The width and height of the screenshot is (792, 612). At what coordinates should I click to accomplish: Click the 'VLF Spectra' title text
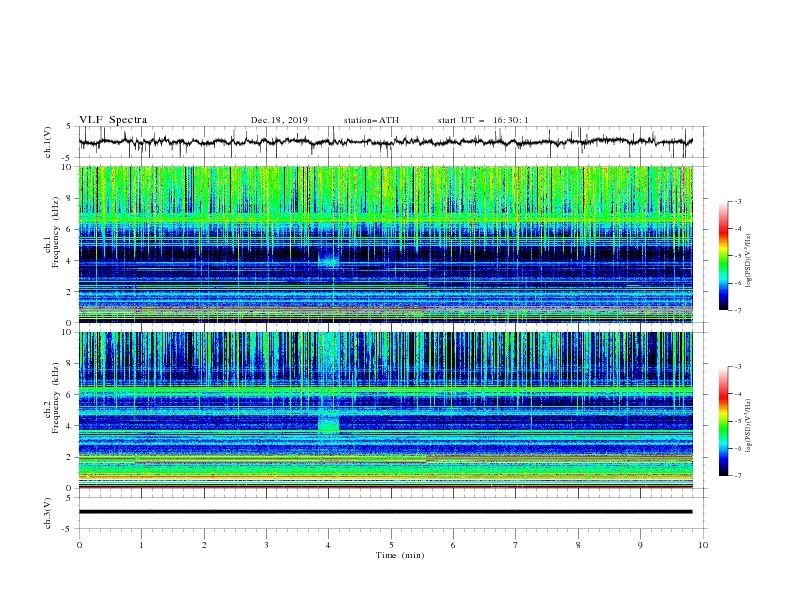point(113,120)
